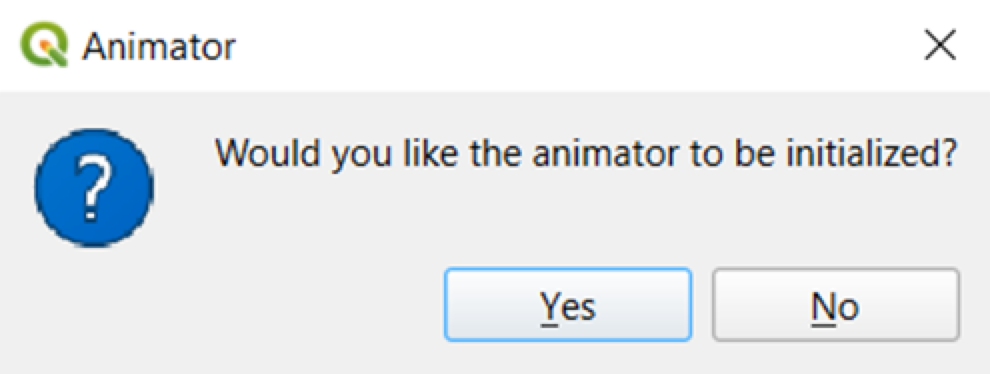Dismiss the dialog using the X icon
990x374 pixels.
939,46
